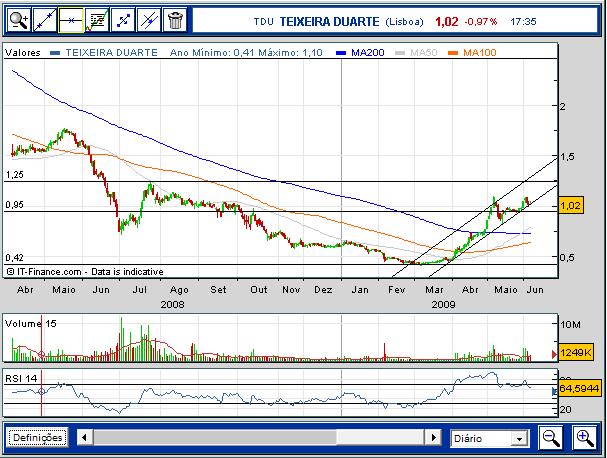Click scrollbar left arrow
This screenshot has height=458, width=607.
84,438
